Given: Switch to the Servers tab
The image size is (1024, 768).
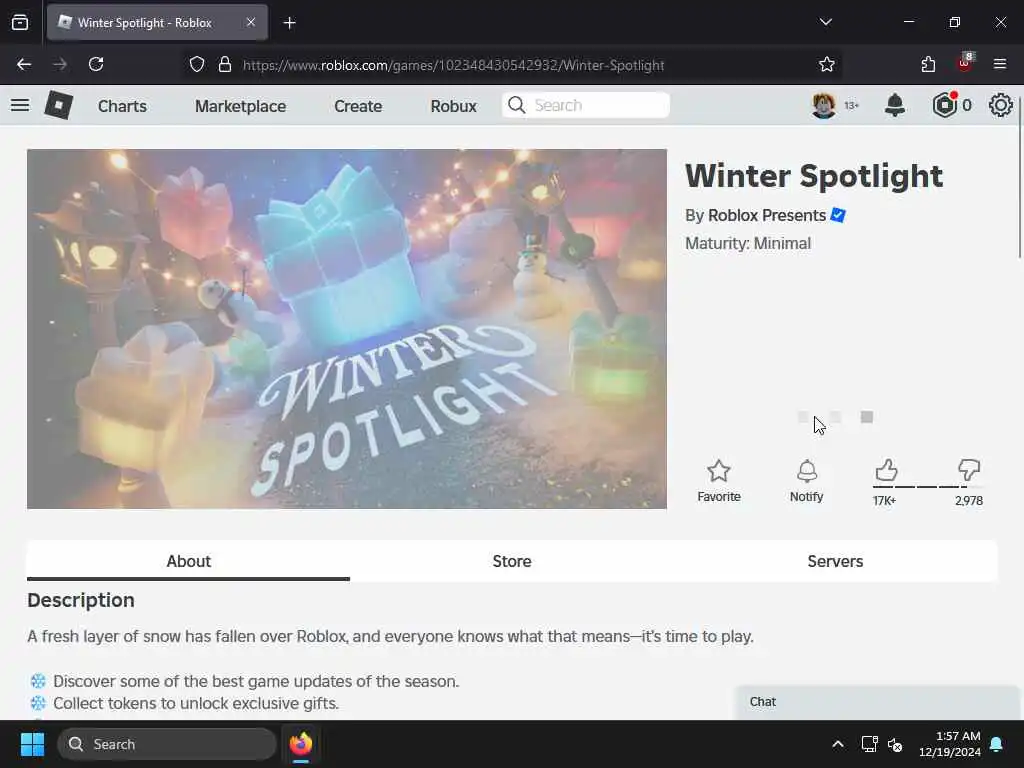Looking at the screenshot, I should [x=835, y=561].
